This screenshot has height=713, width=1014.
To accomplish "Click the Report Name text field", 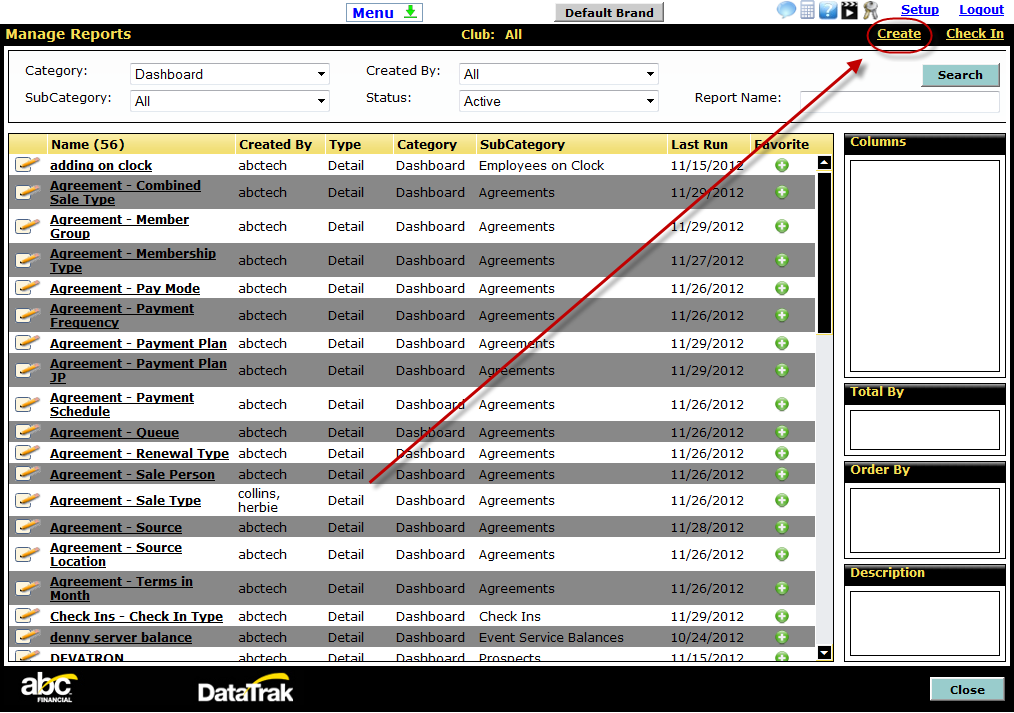I will (899, 101).
